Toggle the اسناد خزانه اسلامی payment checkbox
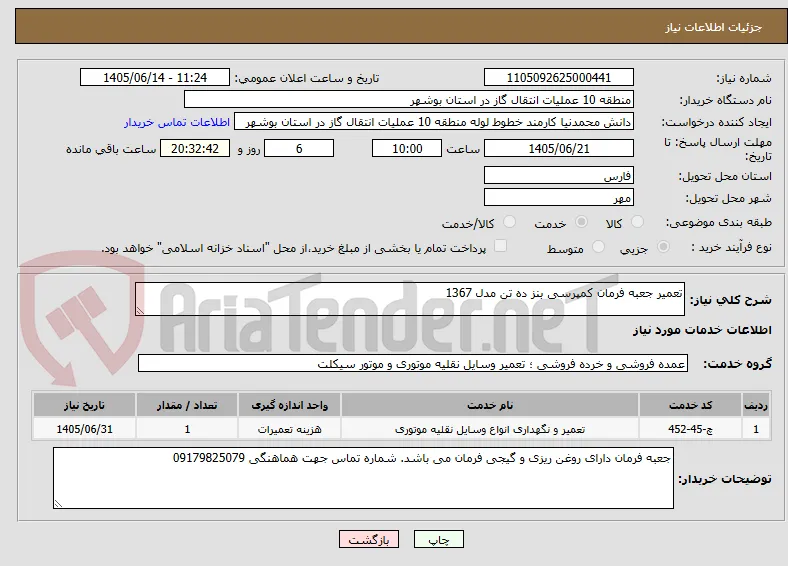This screenshot has height=566, width=788. [500, 246]
